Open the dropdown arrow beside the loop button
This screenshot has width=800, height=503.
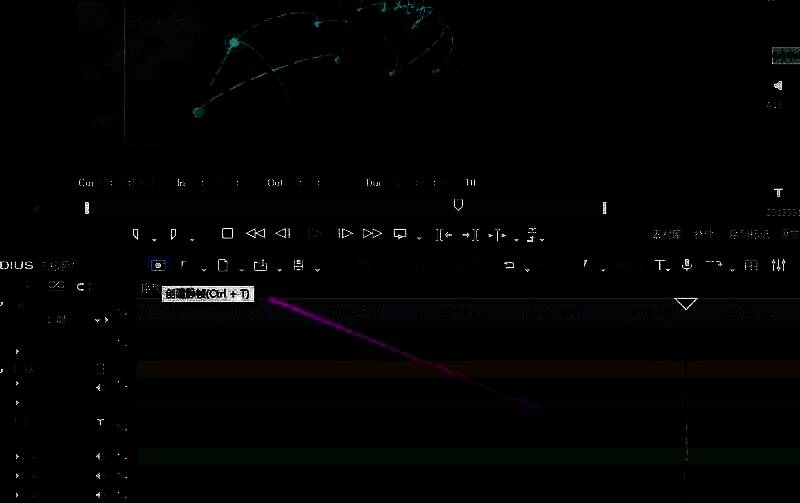tap(417, 238)
